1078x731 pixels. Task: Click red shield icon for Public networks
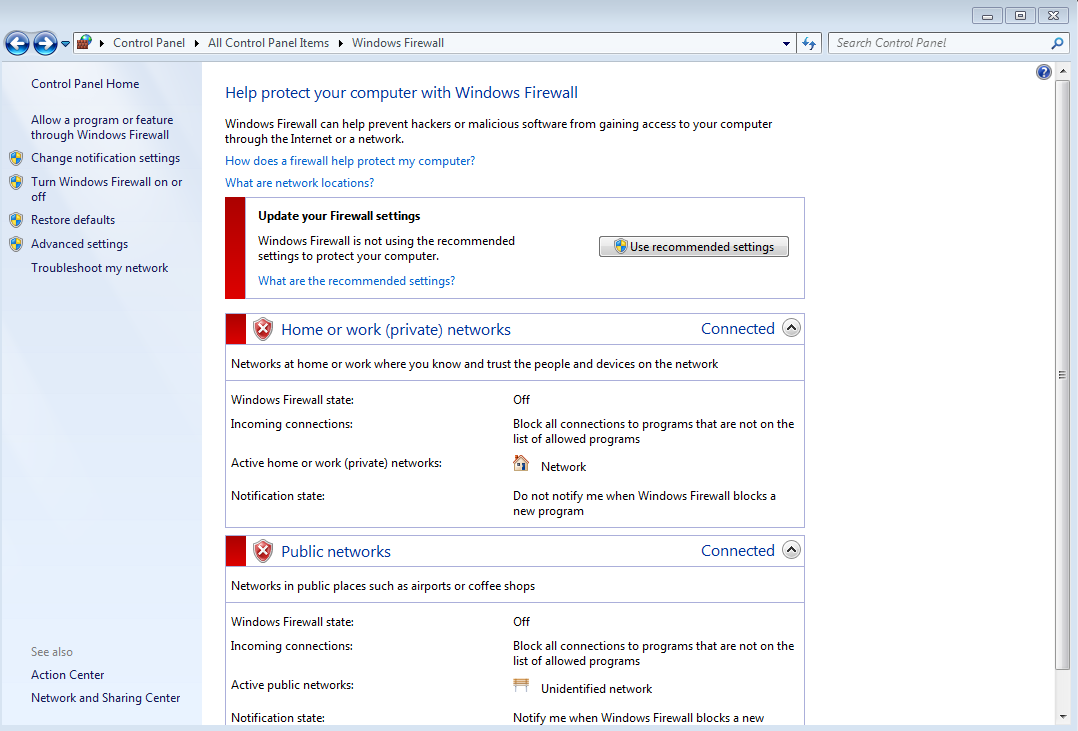pos(263,552)
